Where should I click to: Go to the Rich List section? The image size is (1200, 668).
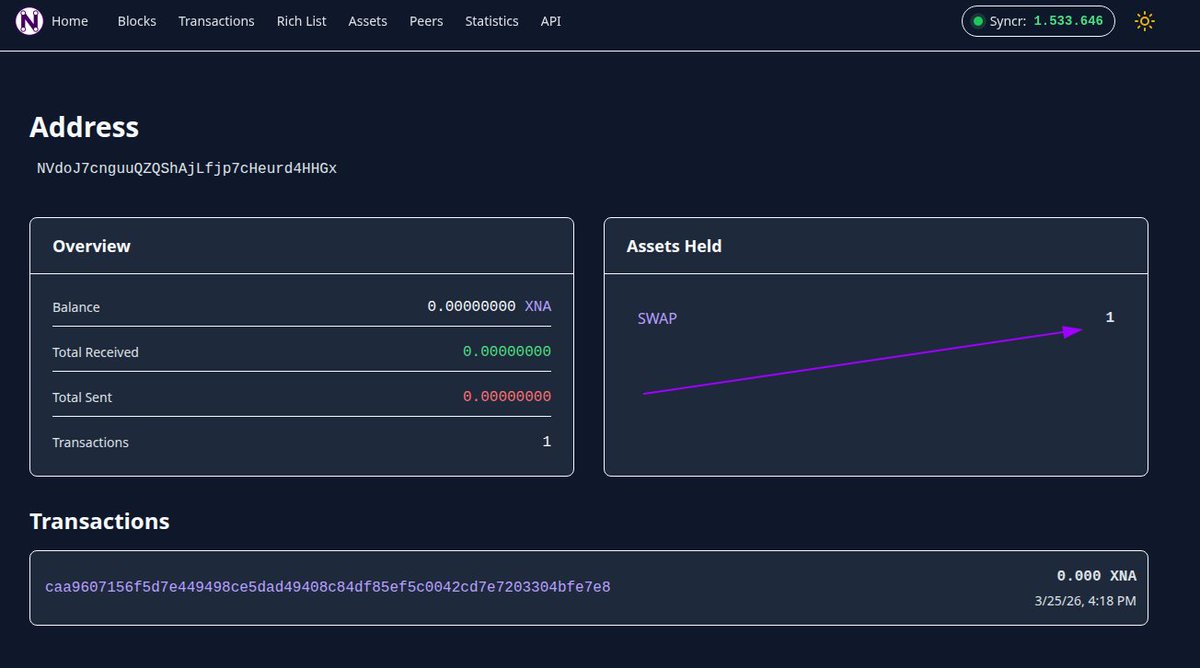[301, 20]
